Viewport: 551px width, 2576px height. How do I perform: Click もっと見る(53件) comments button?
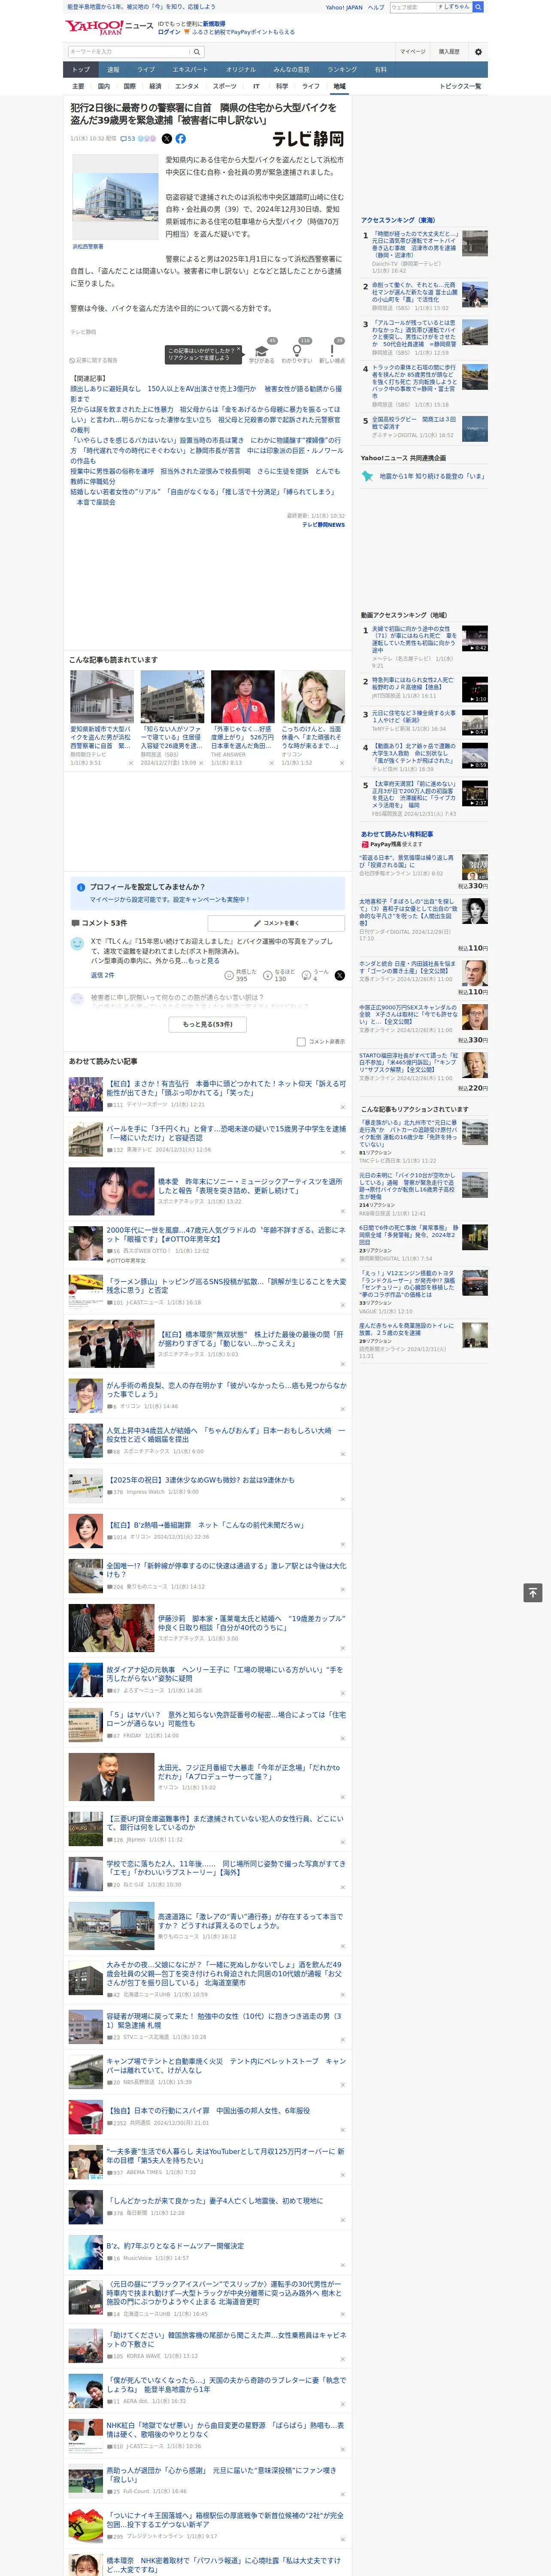point(208,1024)
